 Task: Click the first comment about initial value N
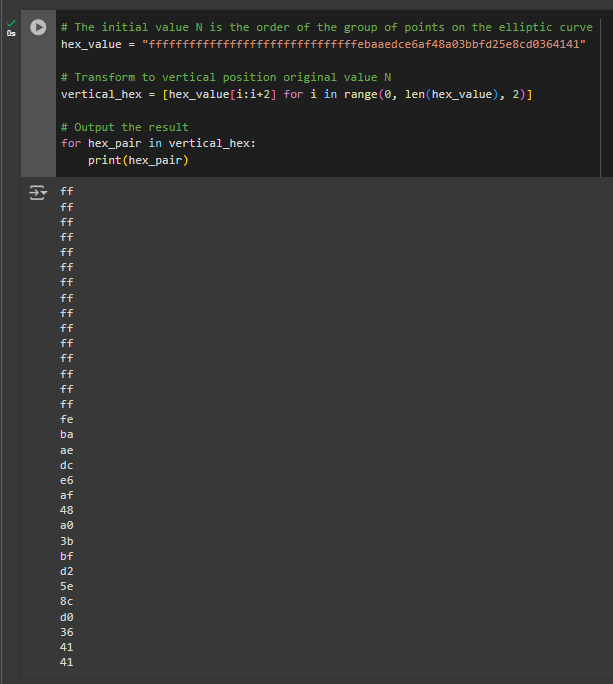pyautogui.click(x=327, y=27)
